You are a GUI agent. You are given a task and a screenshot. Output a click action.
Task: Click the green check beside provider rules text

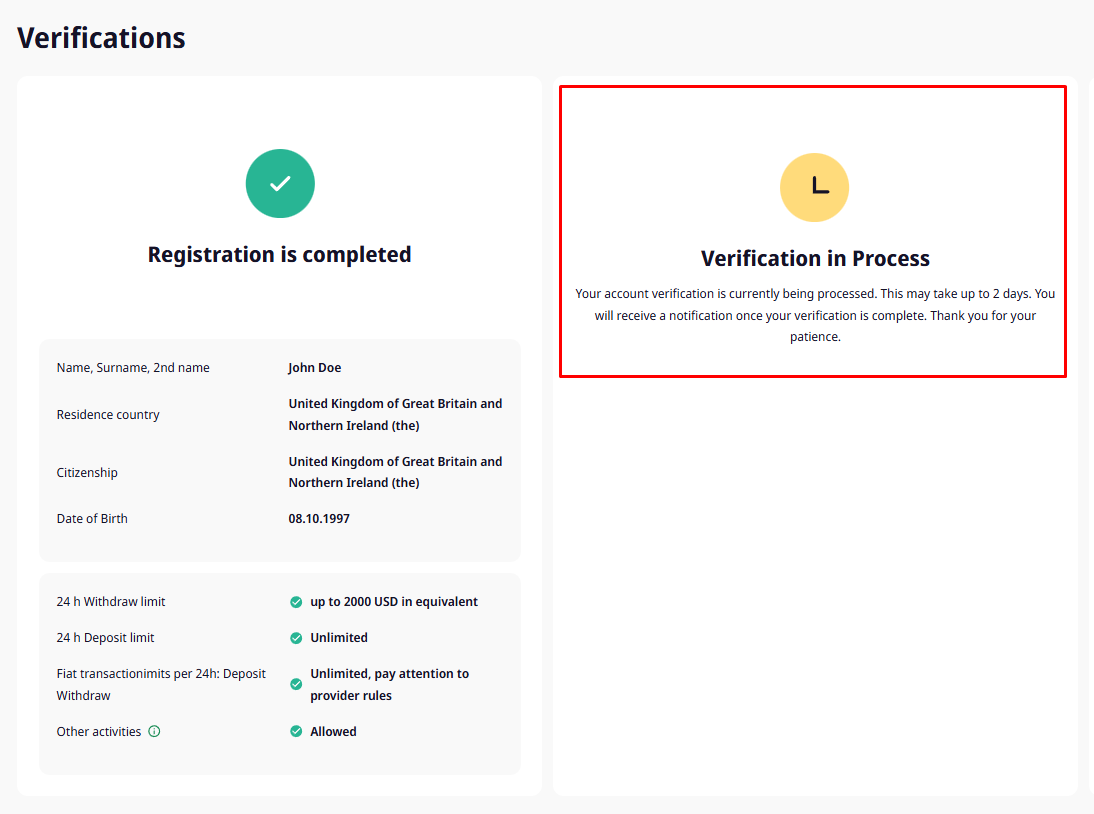296,684
